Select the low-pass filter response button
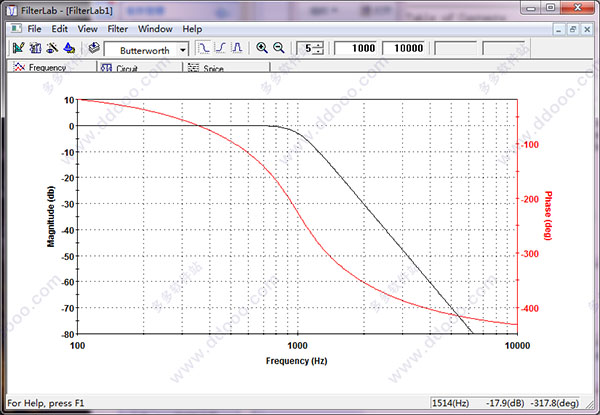 [204, 48]
